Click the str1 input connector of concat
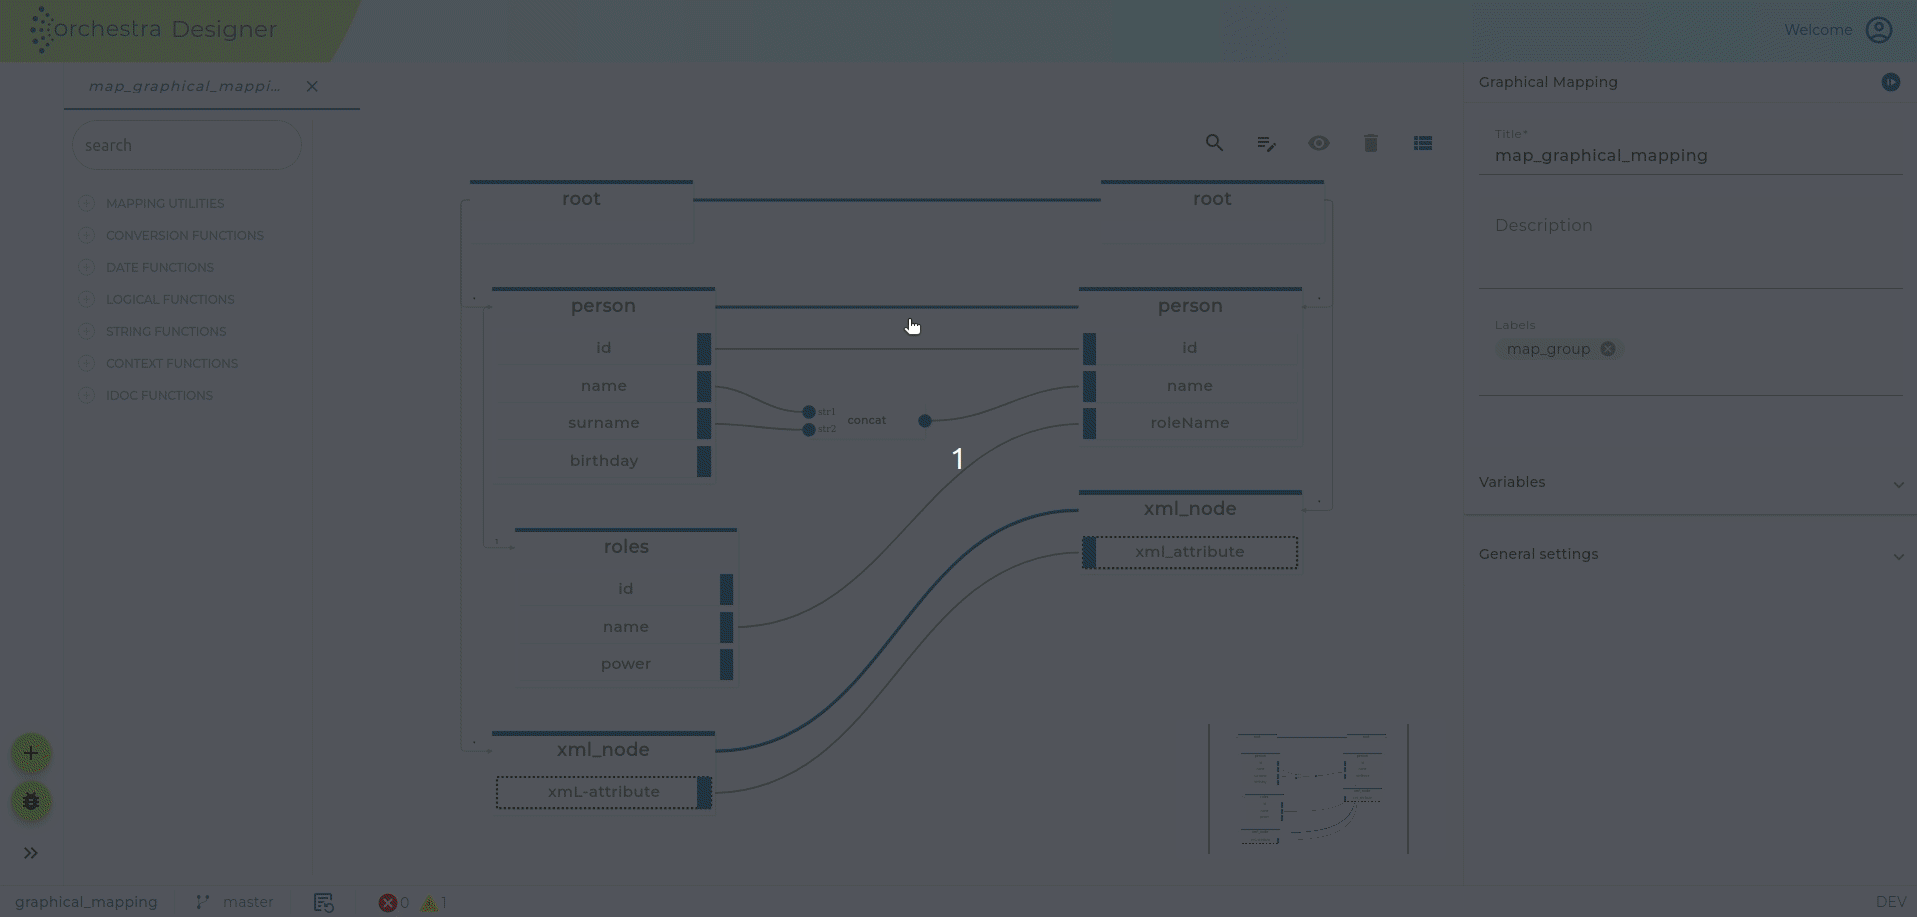This screenshot has width=1917, height=917. 809,412
